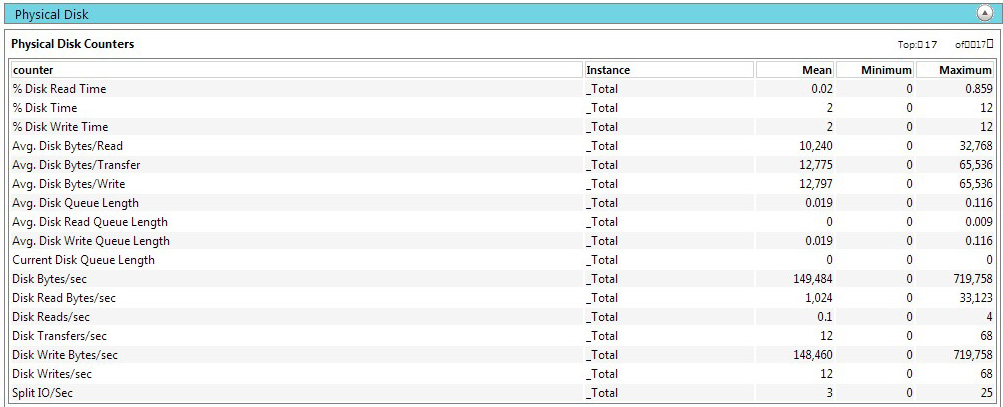The image size is (1003, 407).
Task: Click _Total instance in Disk Bytes/sec row
Action: tap(602, 279)
